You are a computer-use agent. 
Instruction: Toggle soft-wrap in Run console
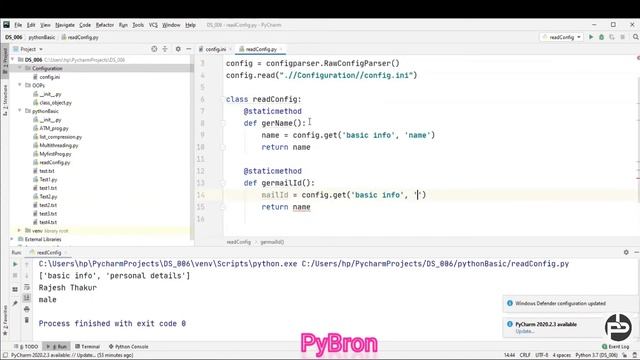(27, 287)
